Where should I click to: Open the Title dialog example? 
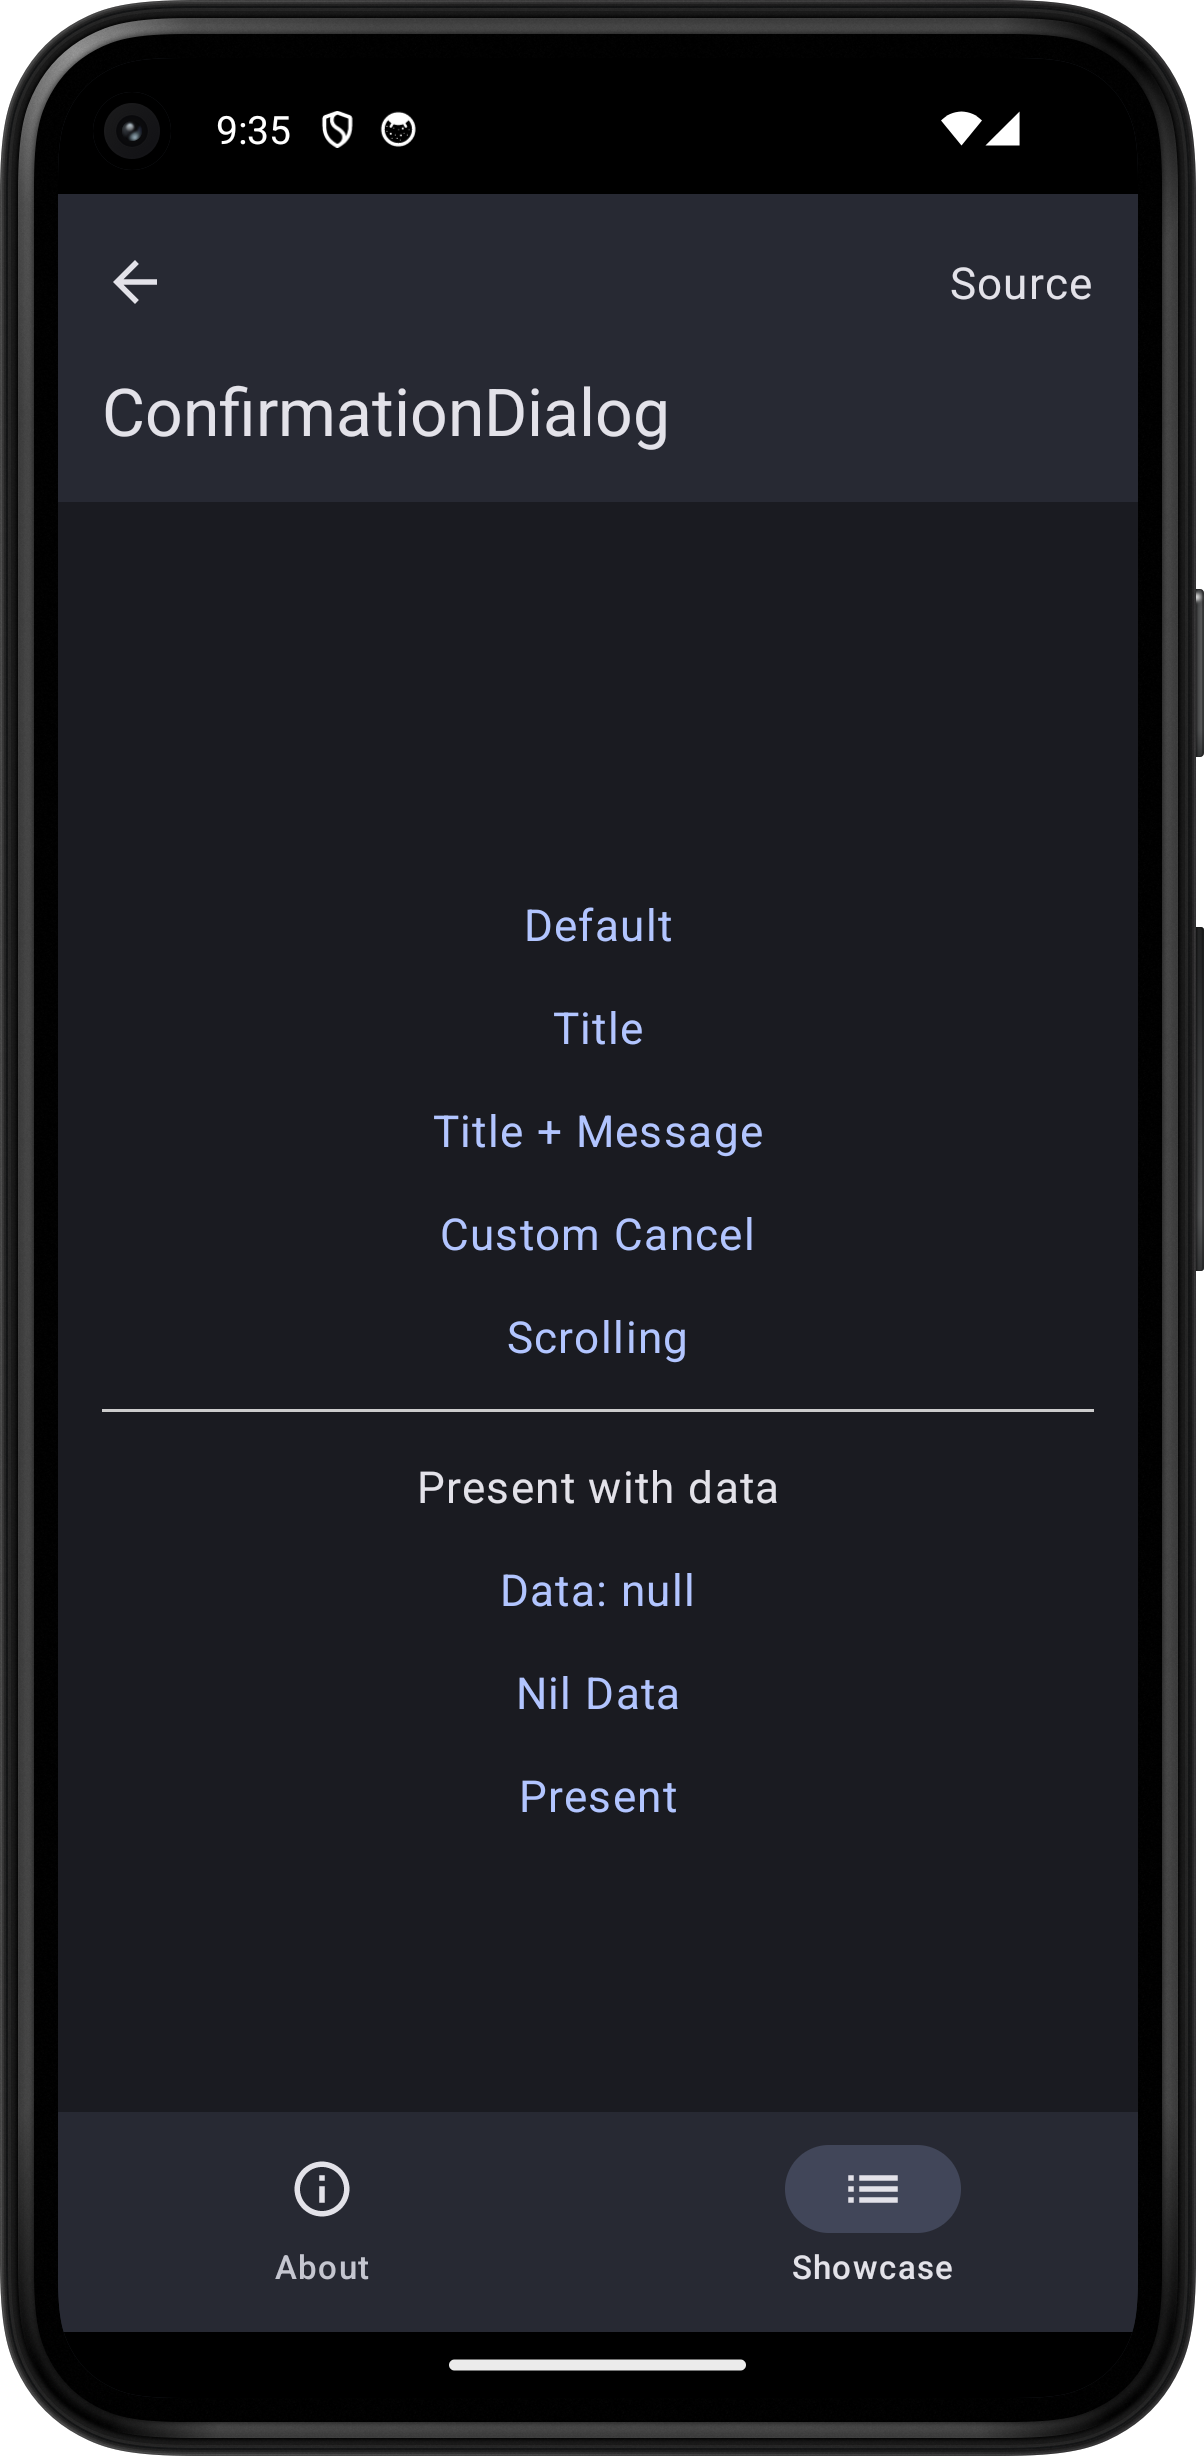pos(598,1028)
